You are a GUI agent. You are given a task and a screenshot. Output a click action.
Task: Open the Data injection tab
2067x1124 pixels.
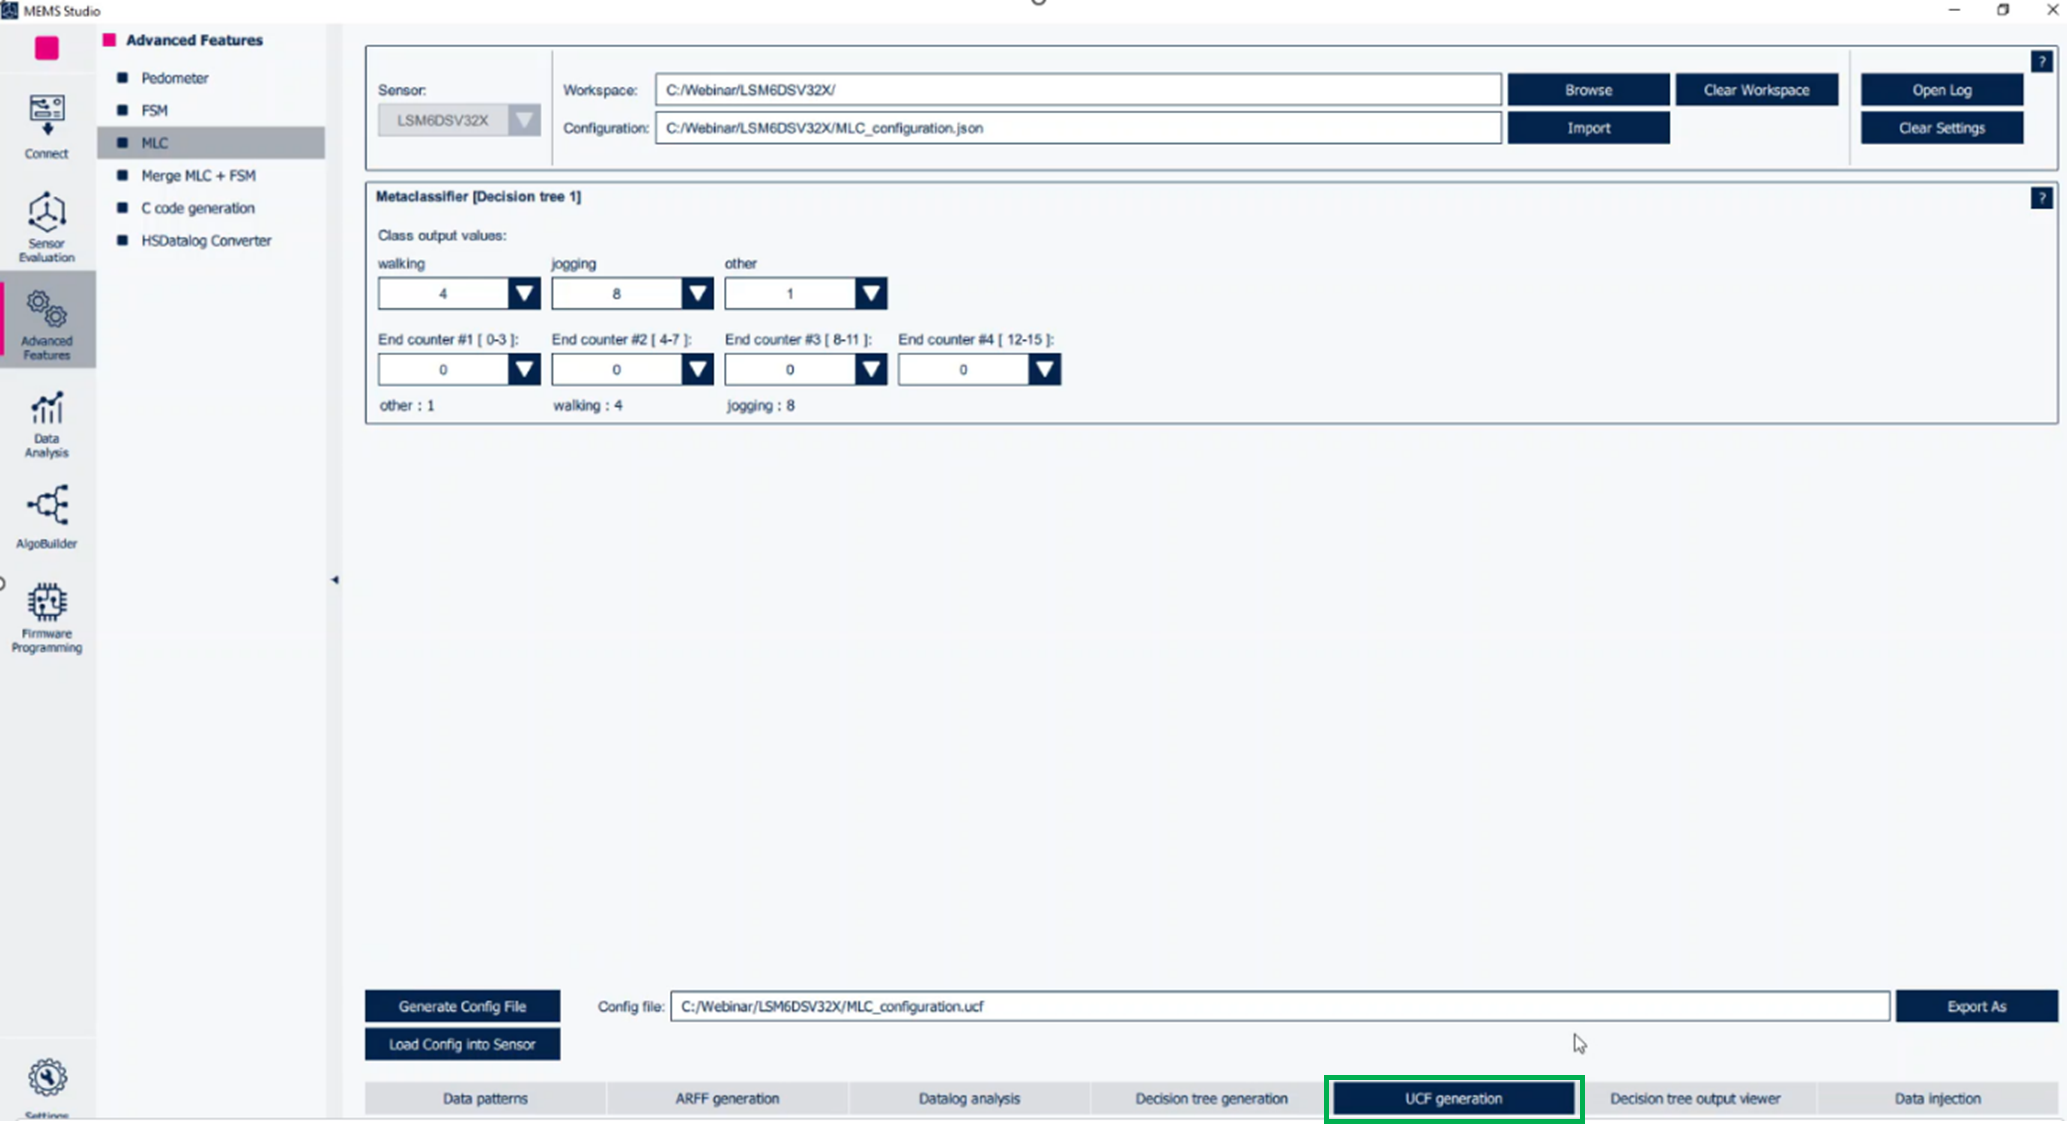tap(1936, 1098)
